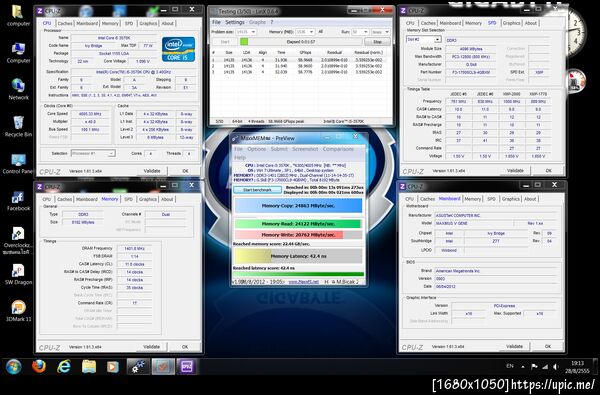
Task: Click the Core Voltage value 1.096 V
Action: click(x=142, y=61)
